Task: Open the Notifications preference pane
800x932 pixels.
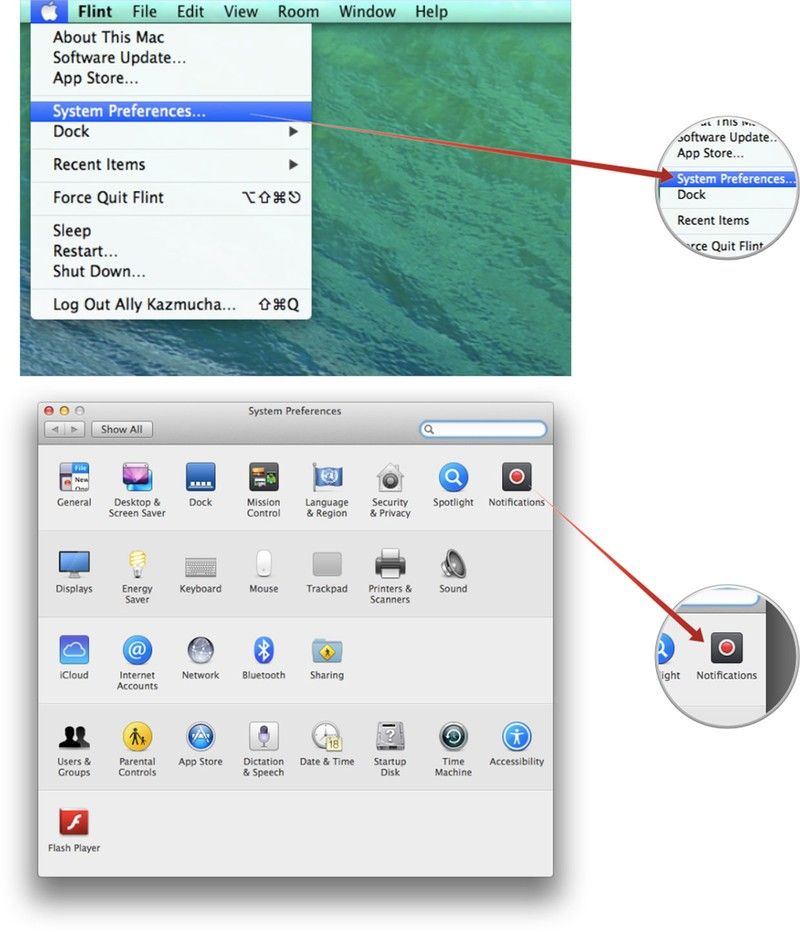Action: [516, 478]
